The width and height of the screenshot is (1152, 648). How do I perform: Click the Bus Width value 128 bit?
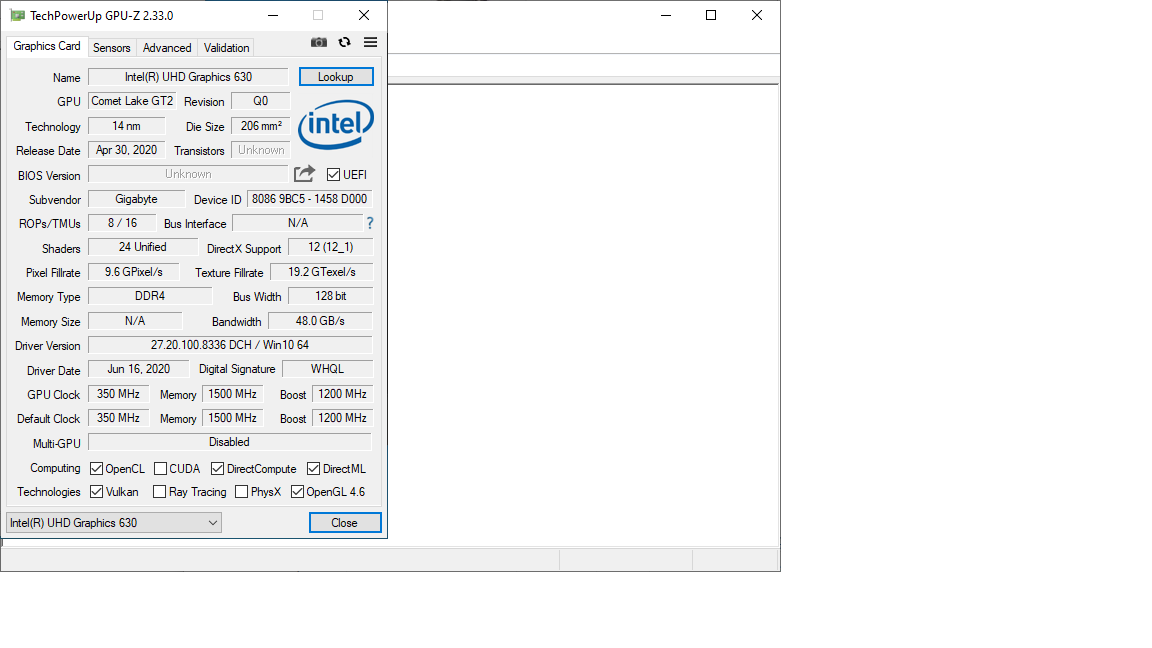pos(331,296)
